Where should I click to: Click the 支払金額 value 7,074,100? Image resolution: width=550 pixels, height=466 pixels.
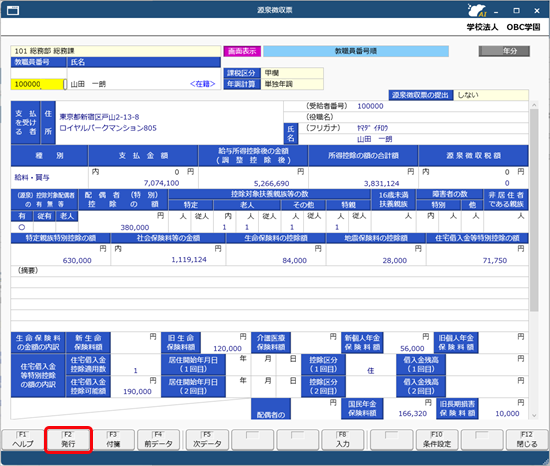[x=161, y=183]
